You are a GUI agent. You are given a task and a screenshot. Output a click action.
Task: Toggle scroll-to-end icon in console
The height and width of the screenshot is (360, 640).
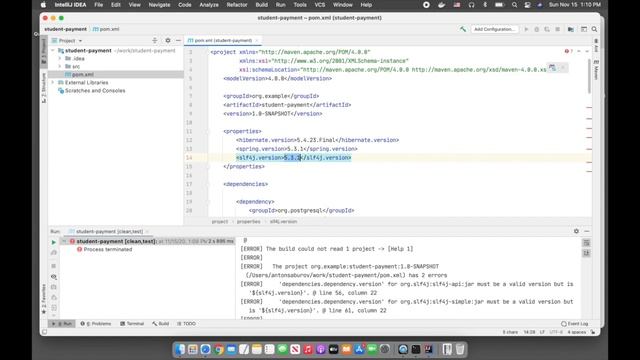tap(587, 253)
